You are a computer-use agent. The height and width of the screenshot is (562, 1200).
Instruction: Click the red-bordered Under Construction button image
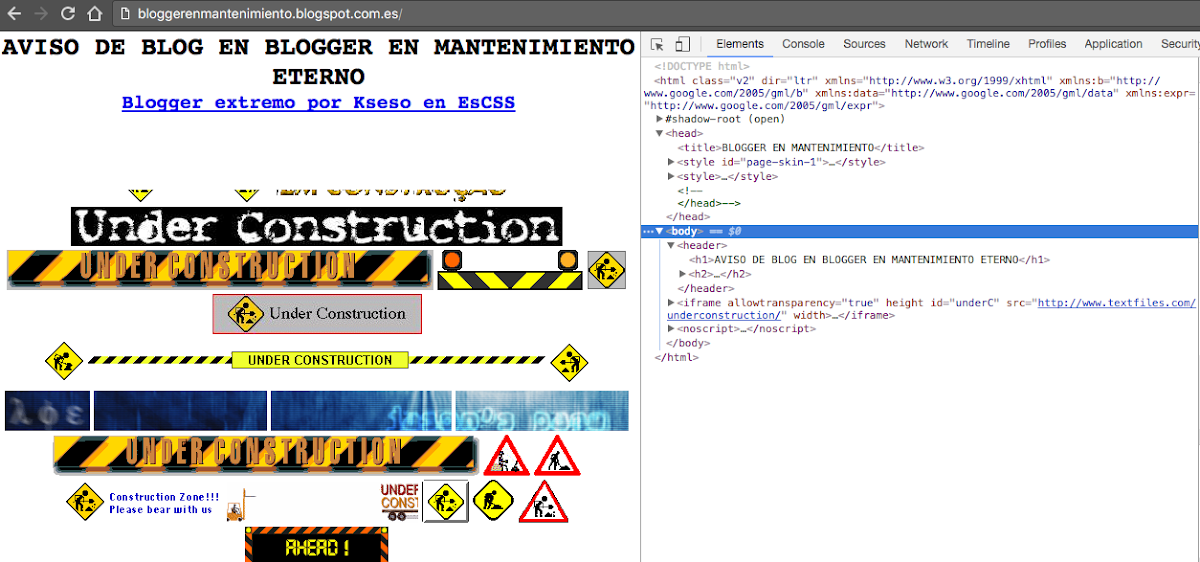pos(317,314)
